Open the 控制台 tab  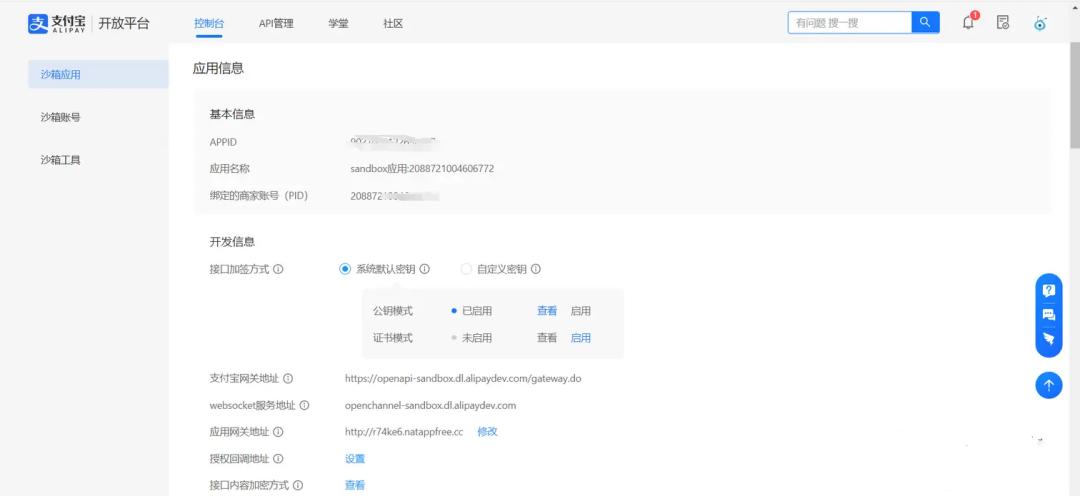pos(209,23)
